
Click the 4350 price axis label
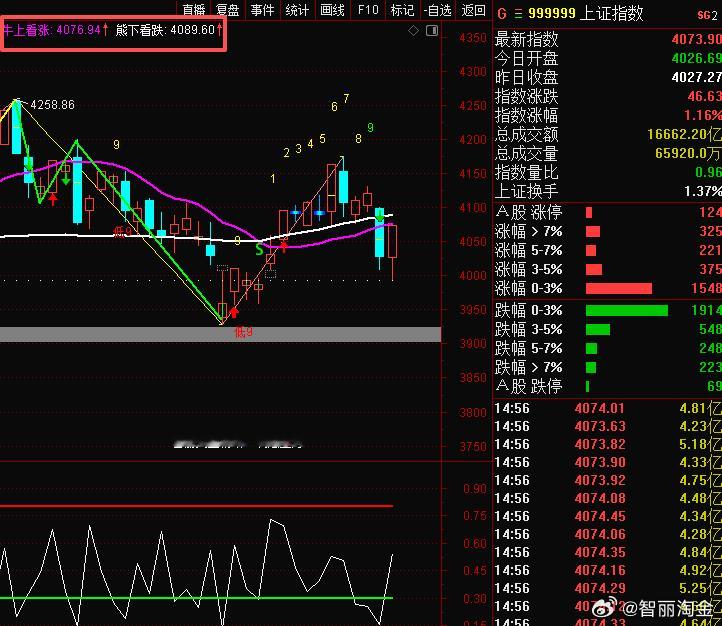point(473,37)
